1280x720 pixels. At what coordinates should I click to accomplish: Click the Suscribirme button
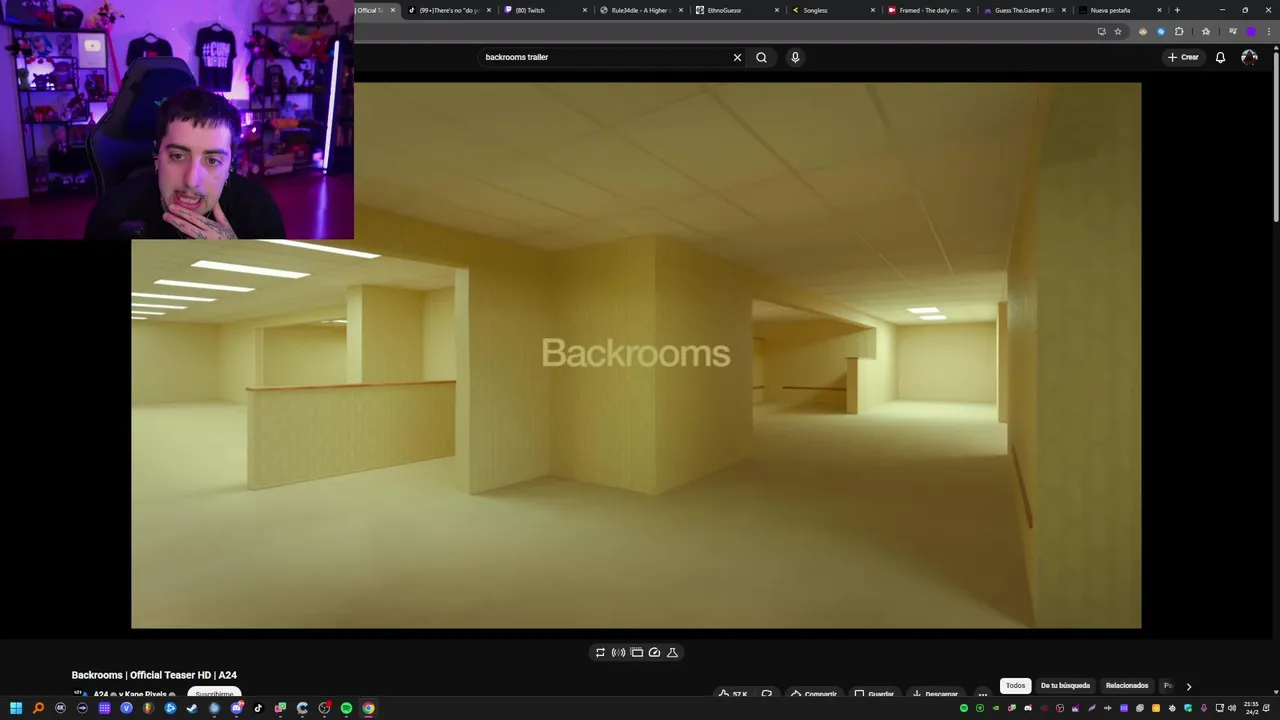coord(214,694)
